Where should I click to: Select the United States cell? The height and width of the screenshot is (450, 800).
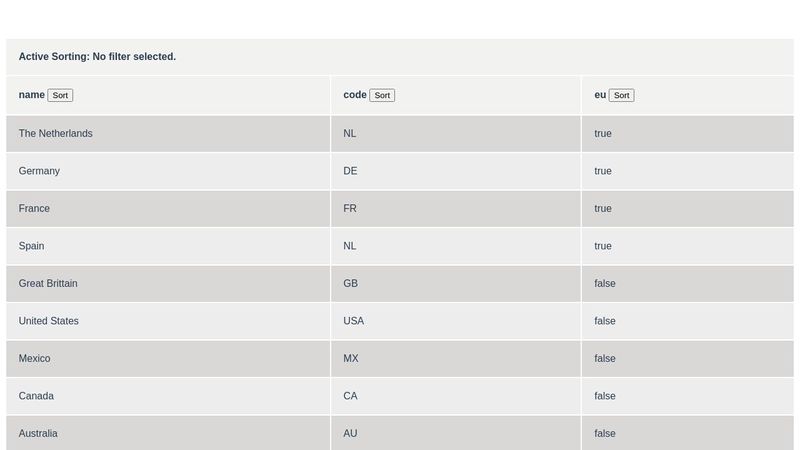[x=49, y=321]
